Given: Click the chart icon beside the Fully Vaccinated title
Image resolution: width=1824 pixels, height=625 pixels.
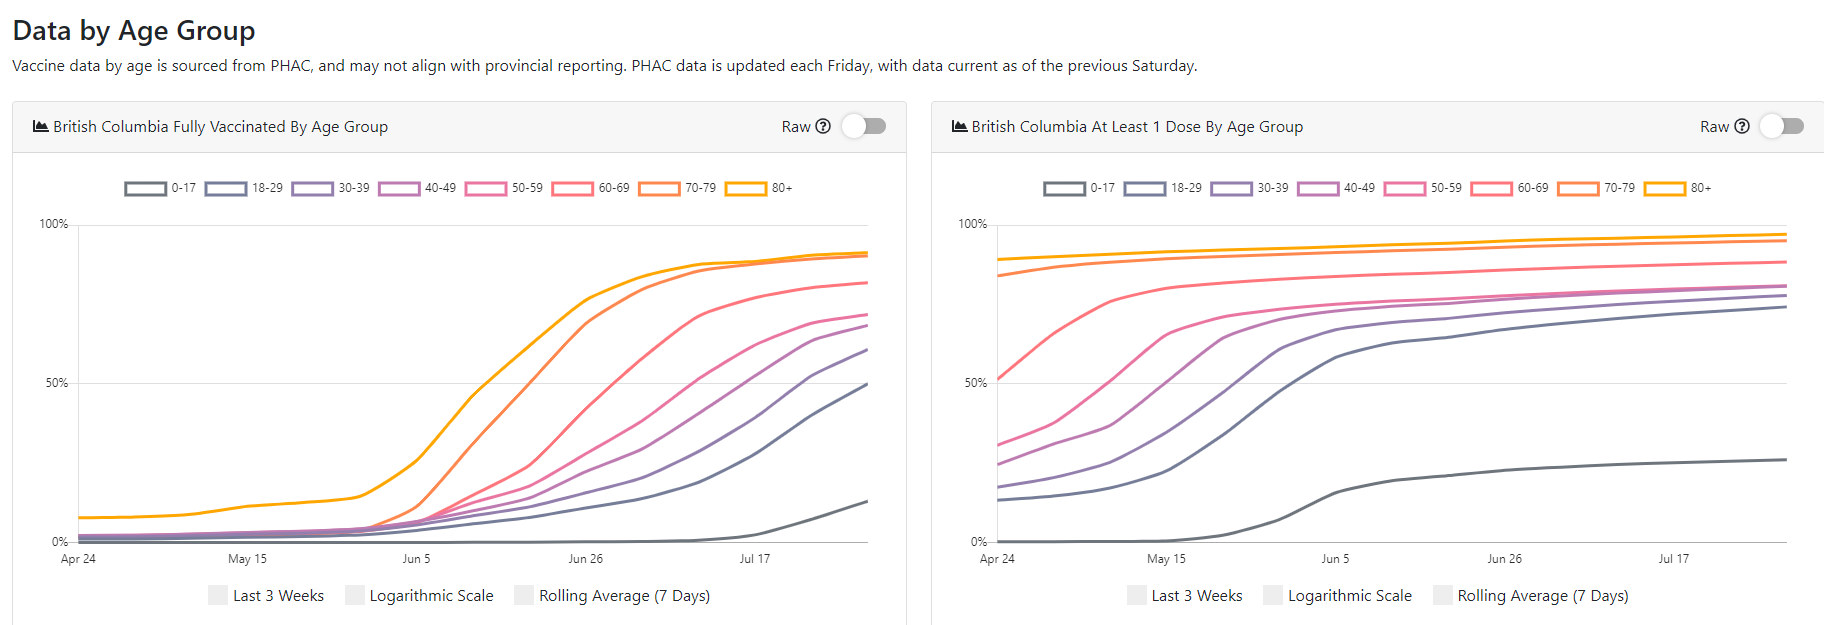Looking at the screenshot, I should pyautogui.click(x=41, y=126).
